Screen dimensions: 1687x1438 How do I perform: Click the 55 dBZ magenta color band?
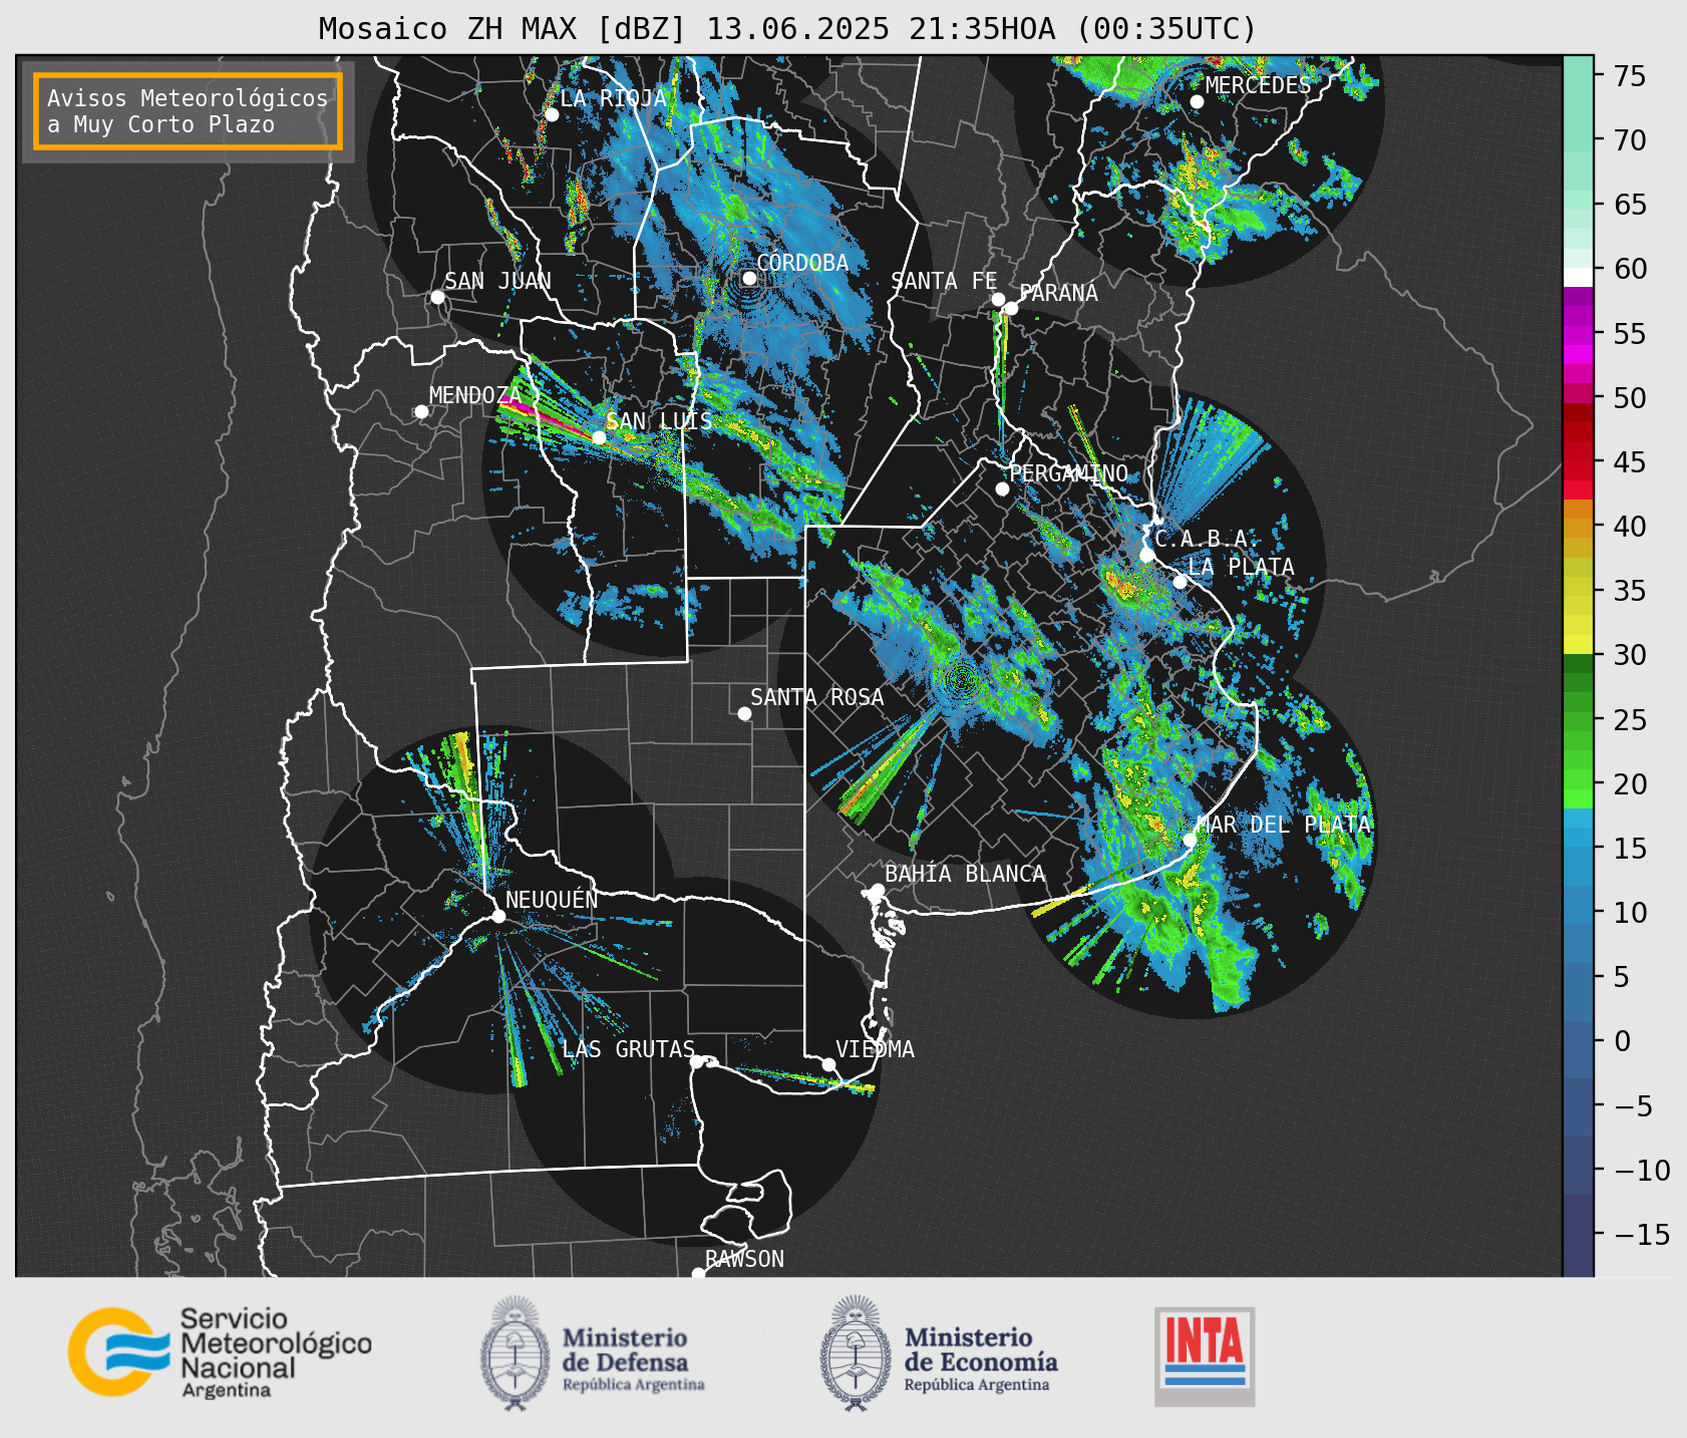[x=1578, y=334]
